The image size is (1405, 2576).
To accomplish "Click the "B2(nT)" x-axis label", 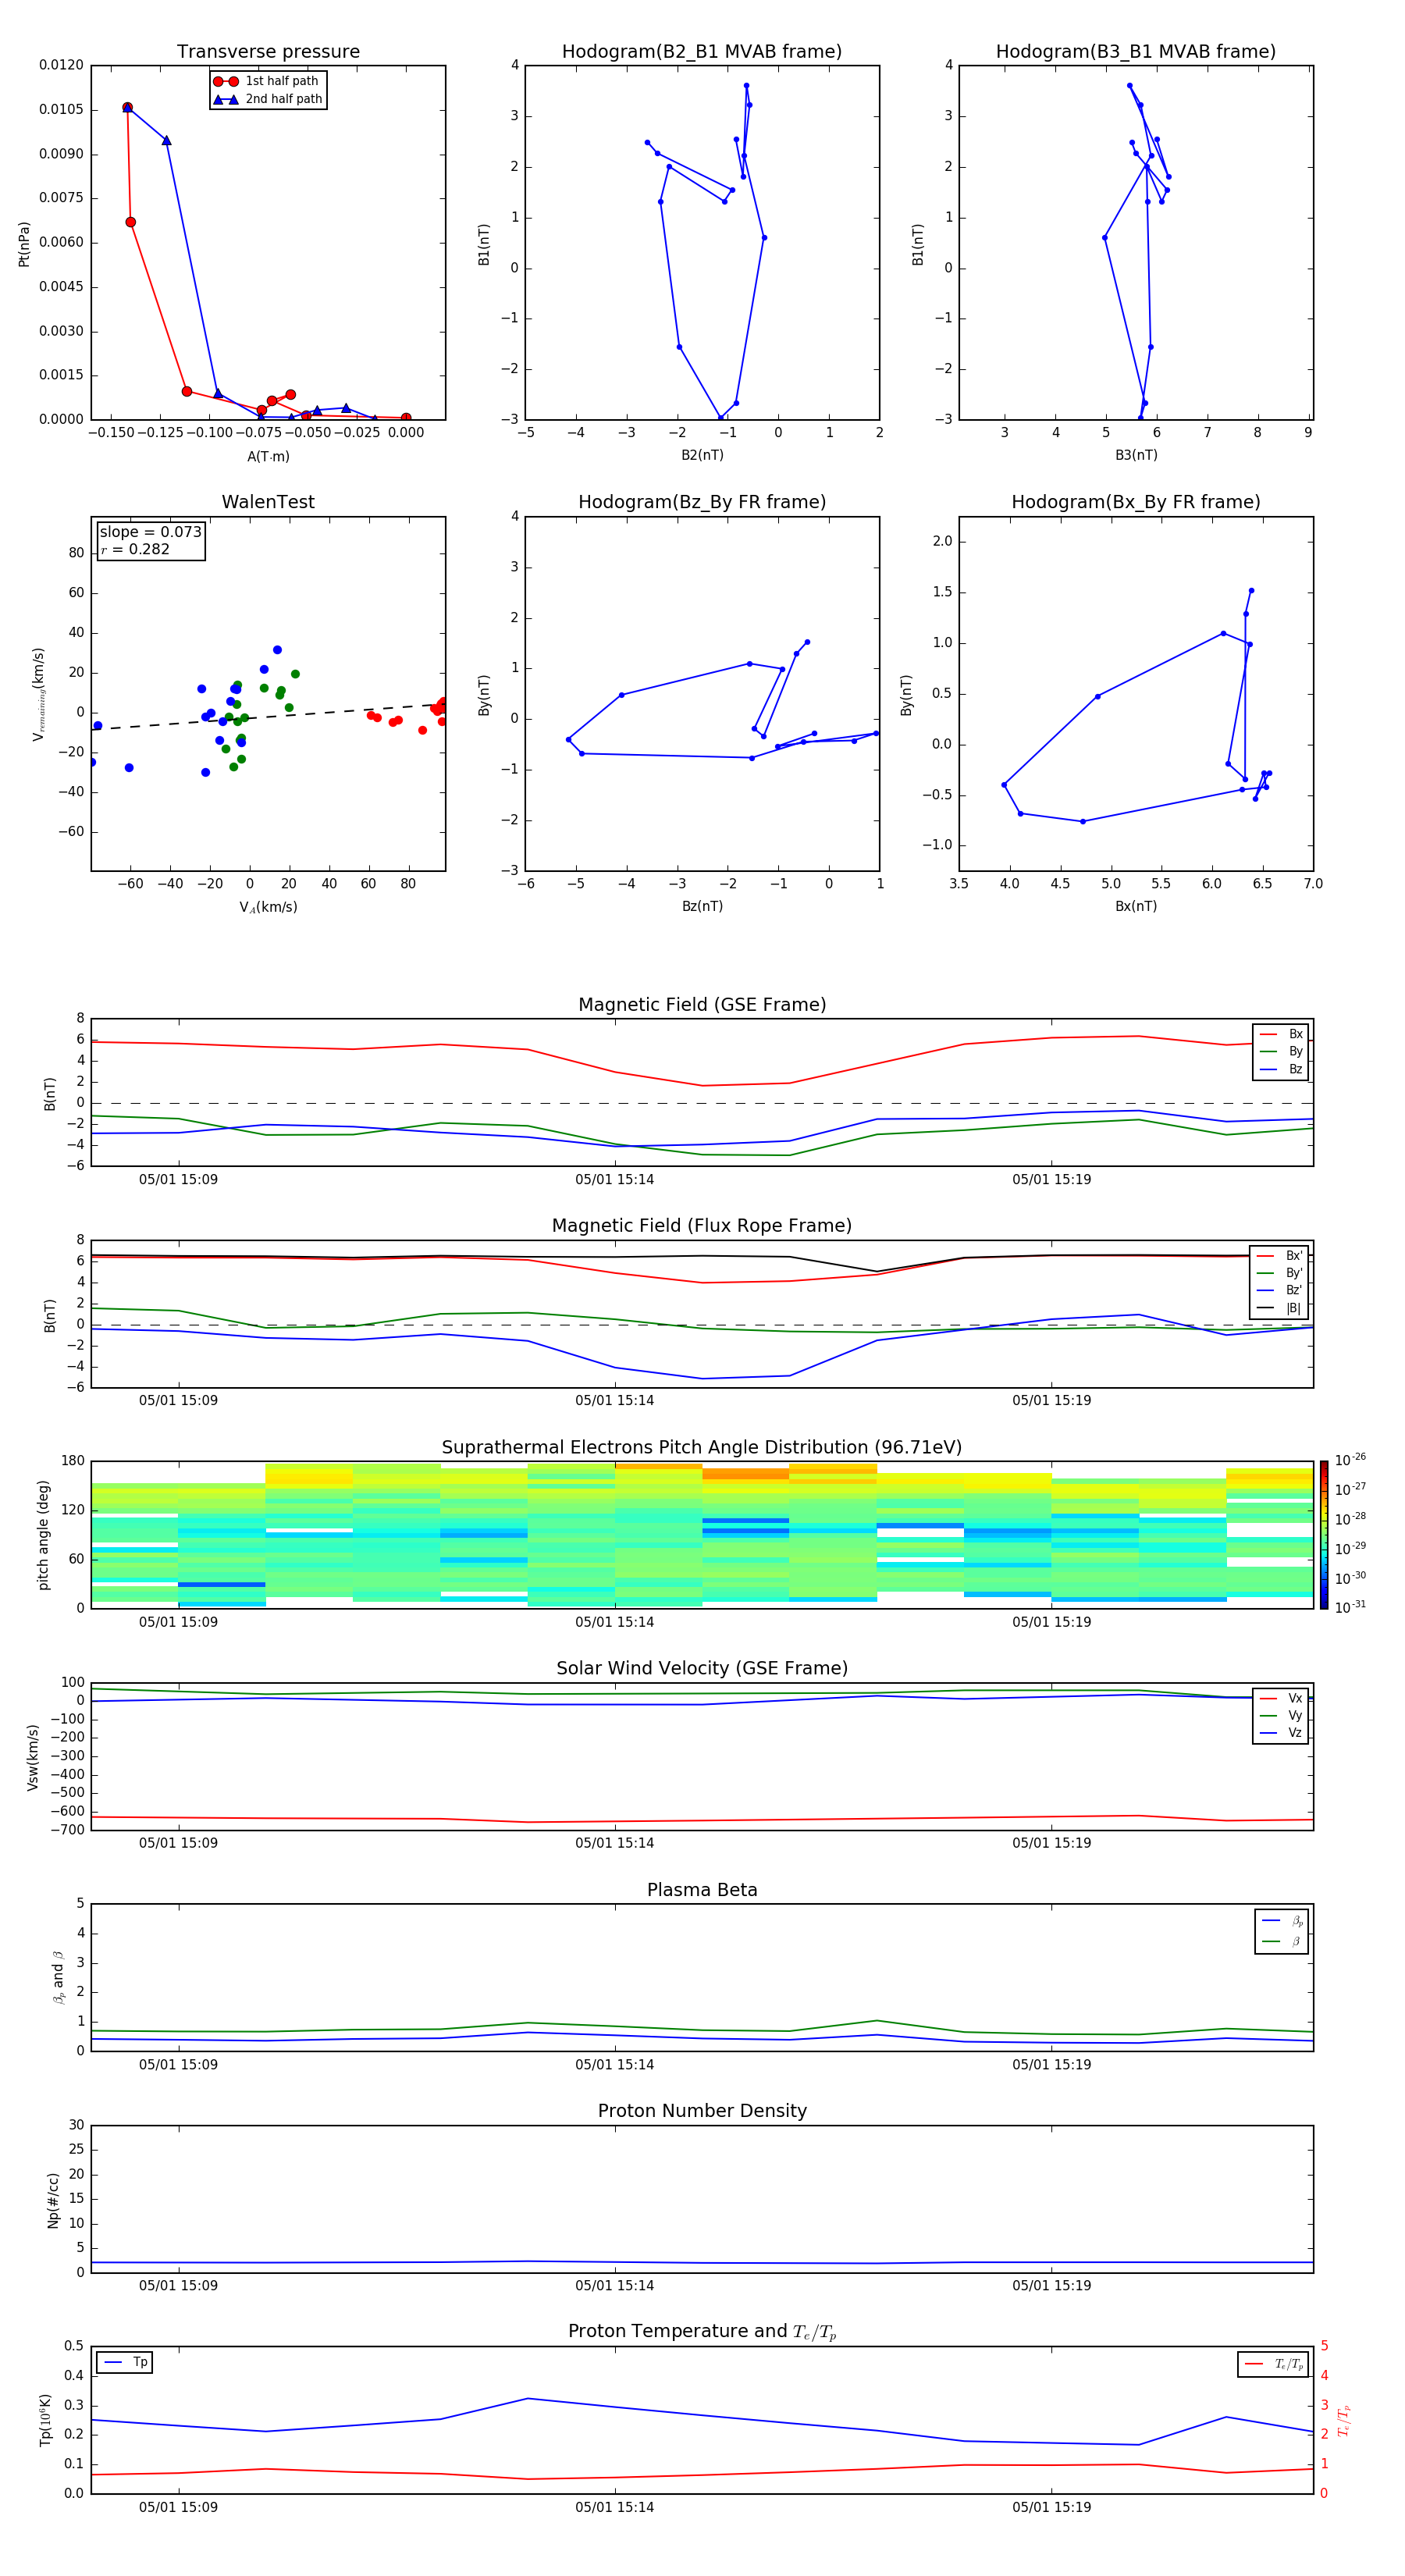I will pyautogui.click(x=702, y=455).
